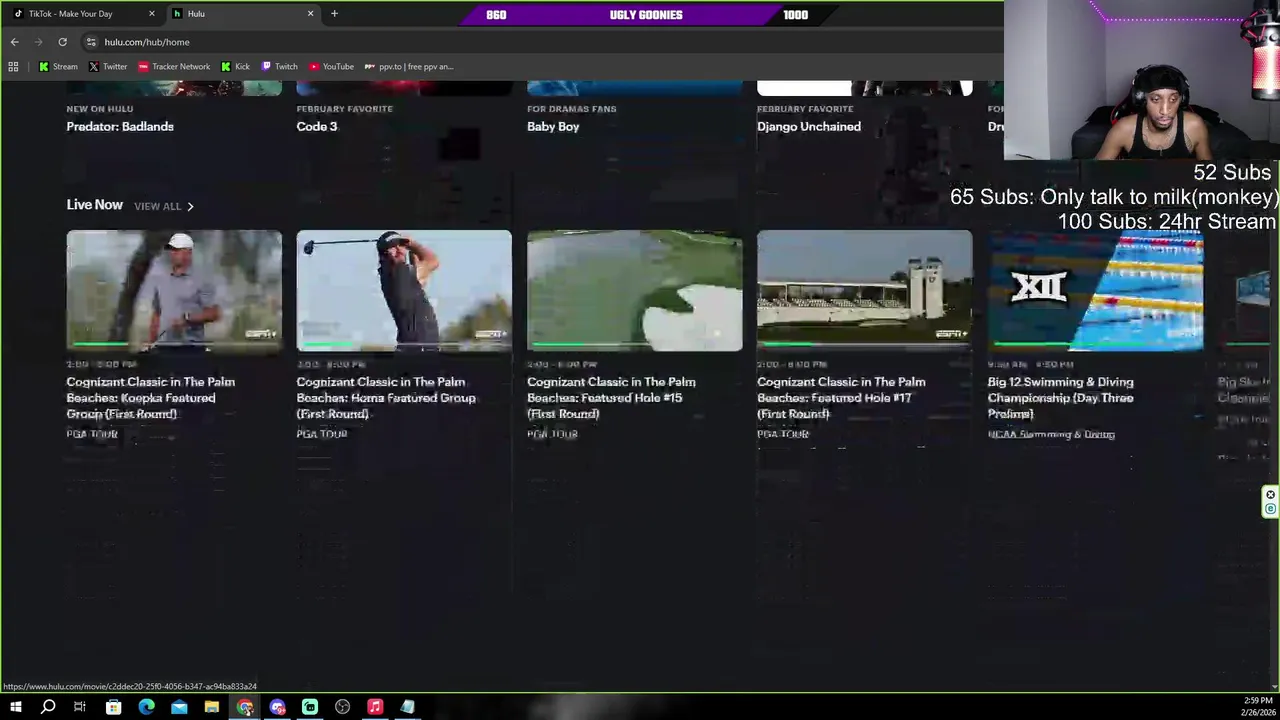Open Featured Hole #17 thumbnail
The image size is (1280, 720).
tap(865, 291)
